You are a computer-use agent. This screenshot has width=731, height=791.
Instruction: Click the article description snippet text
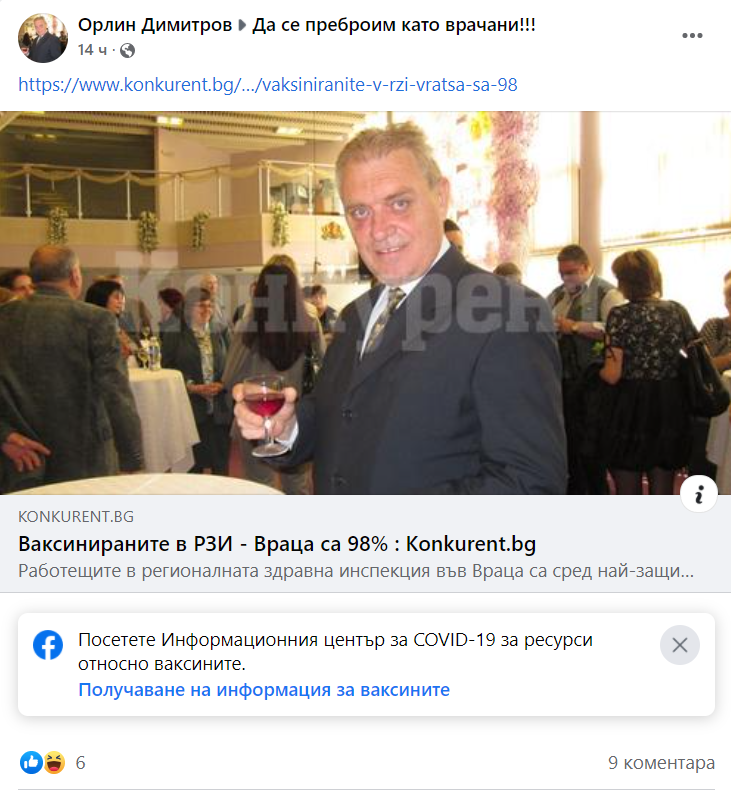[356, 571]
